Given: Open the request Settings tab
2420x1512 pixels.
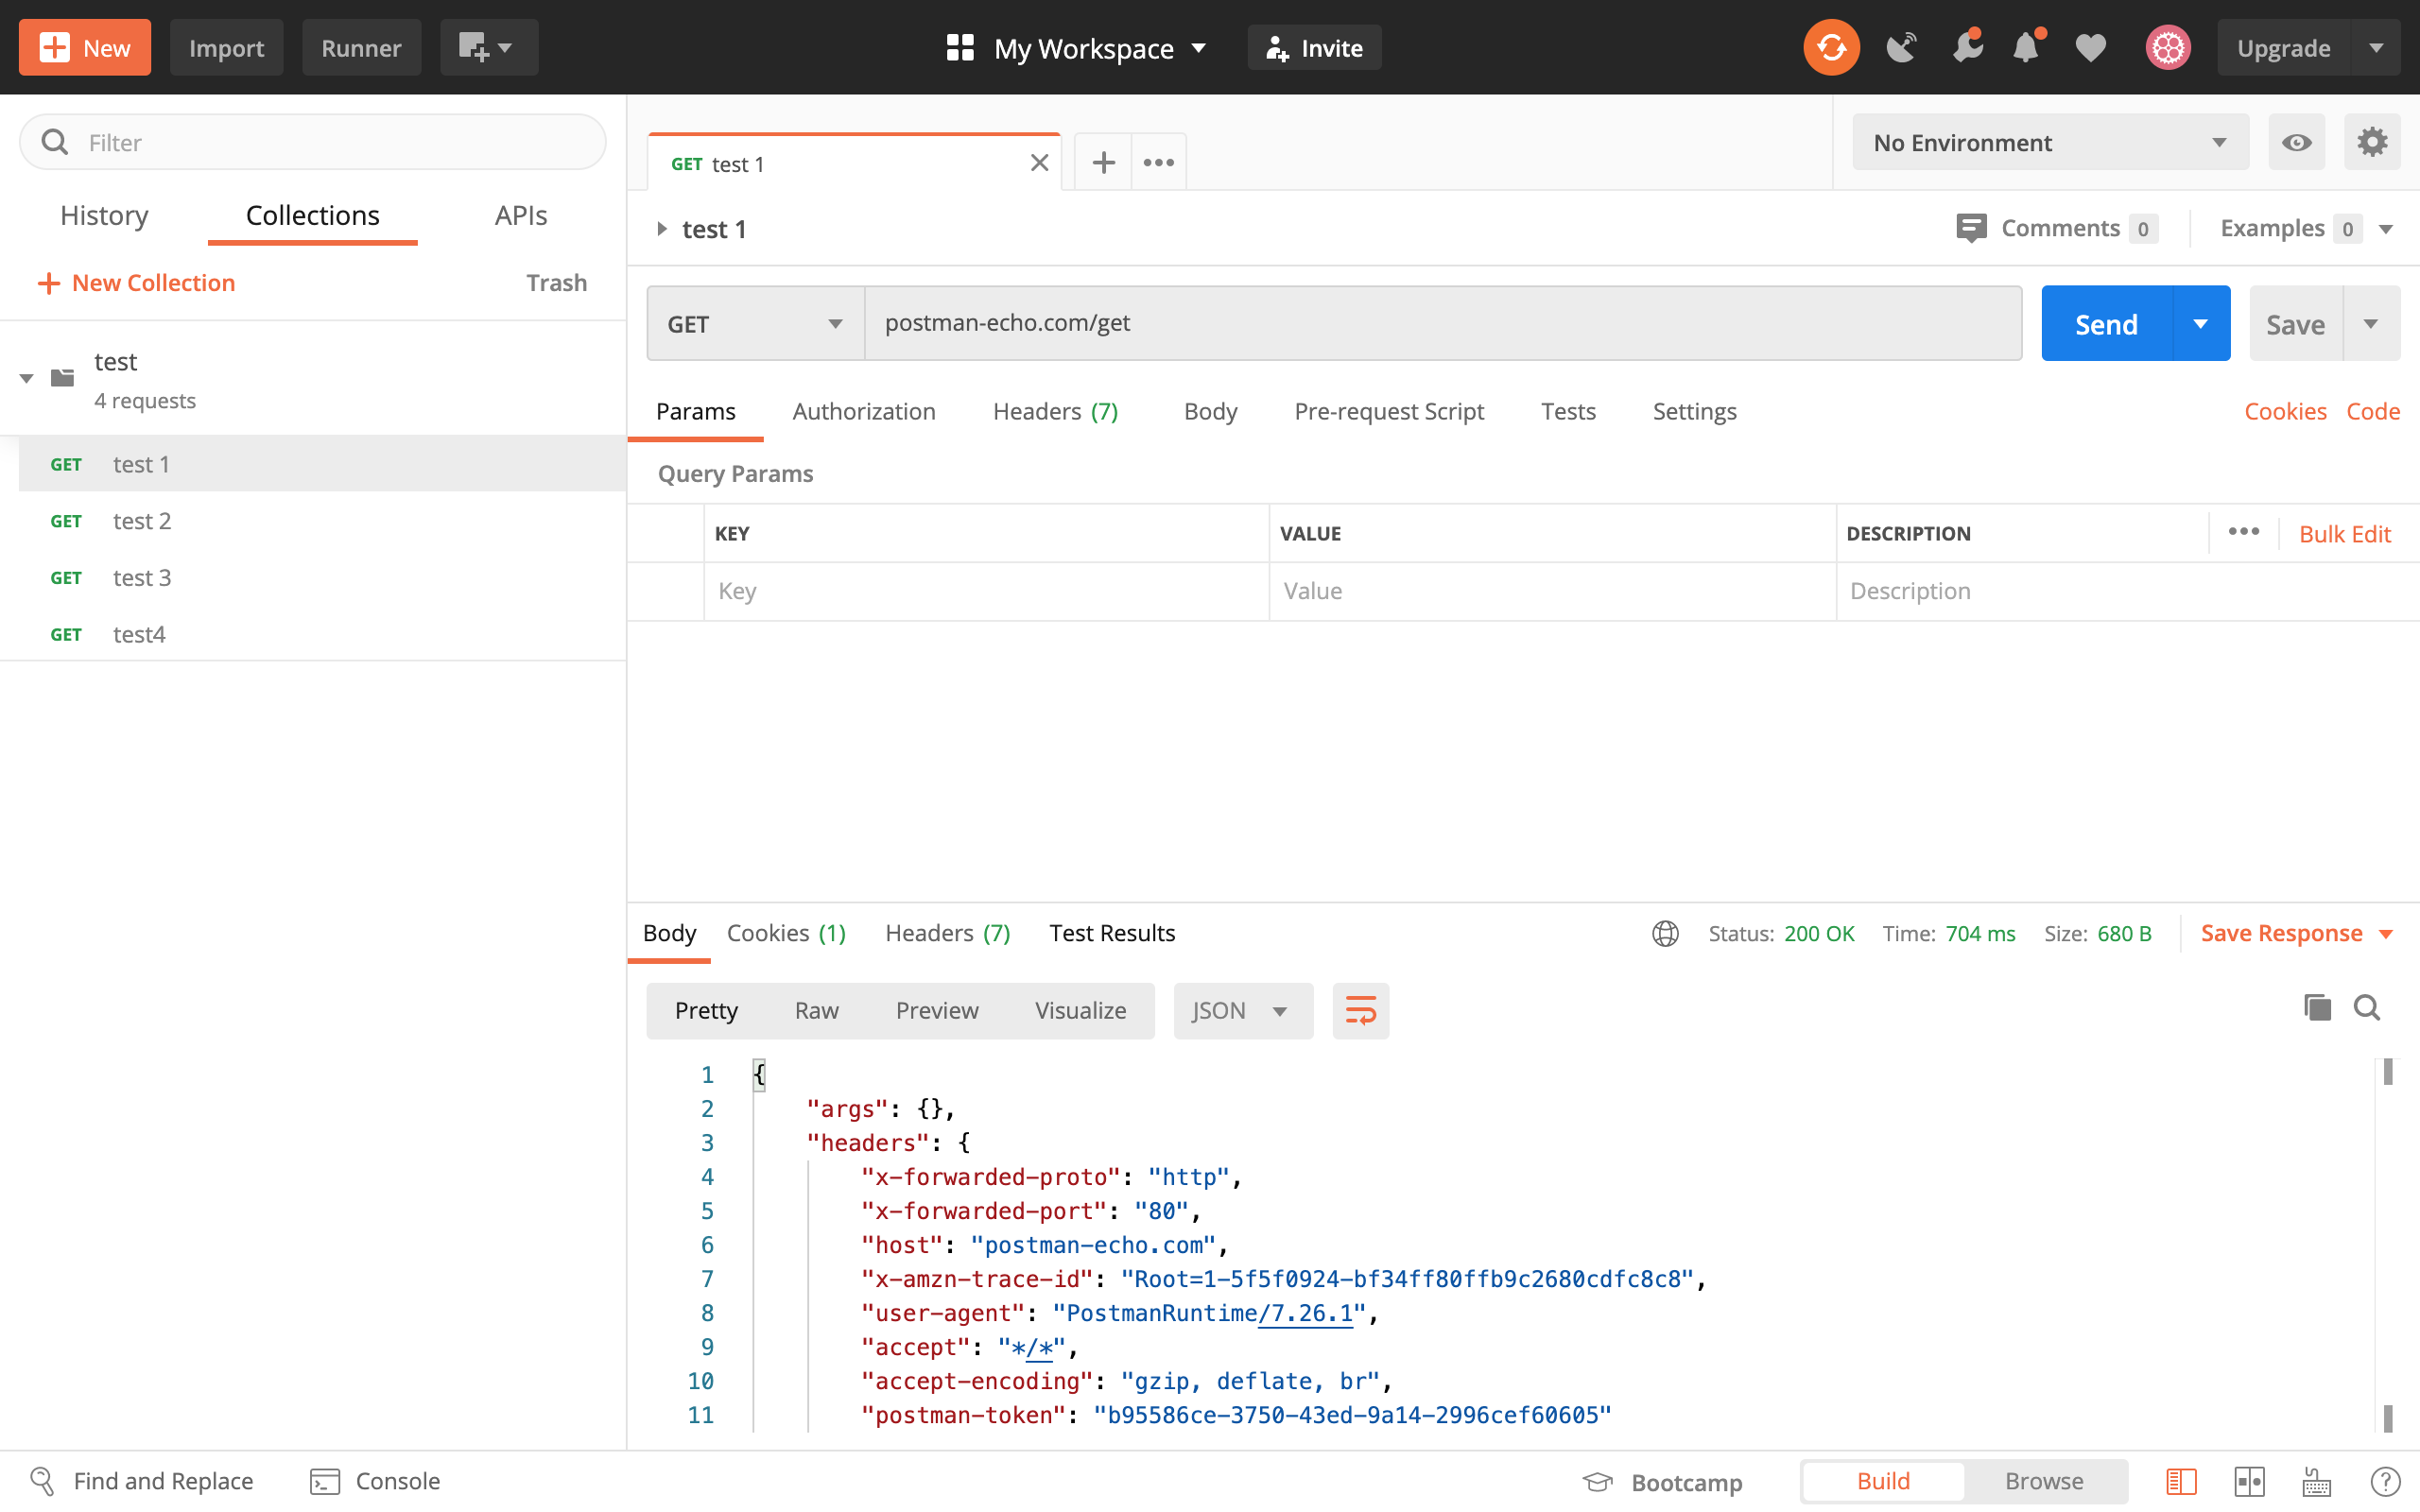Looking at the screenshot, I should click(1694, 411).
